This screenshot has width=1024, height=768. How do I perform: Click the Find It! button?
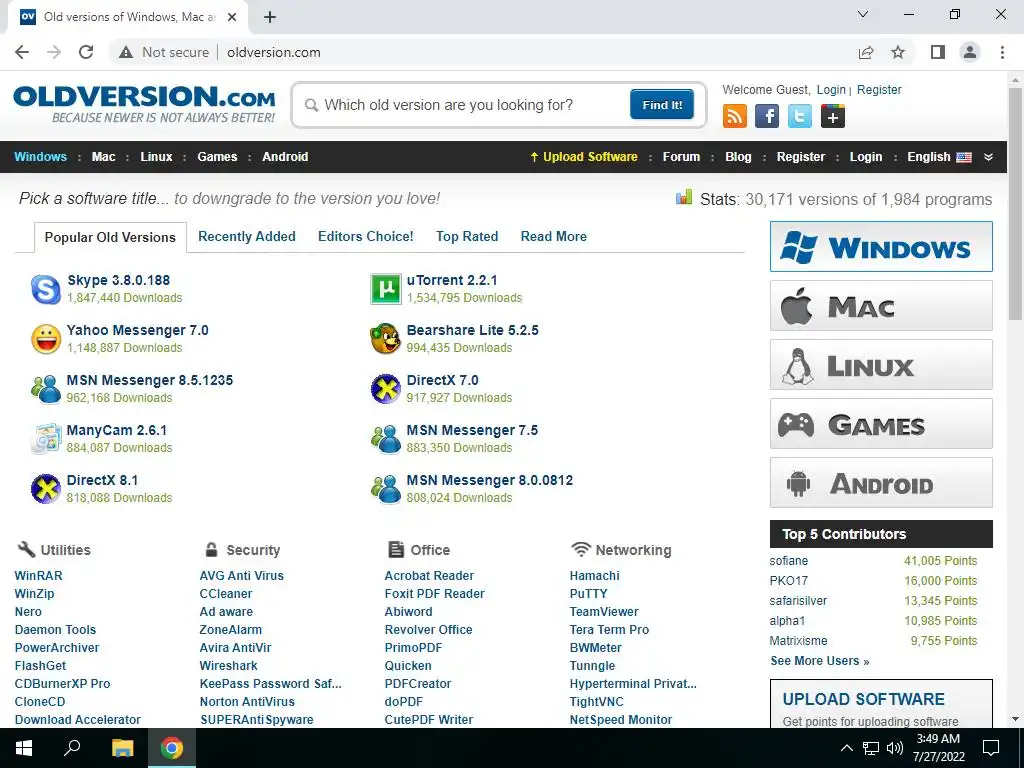point(662,104)
